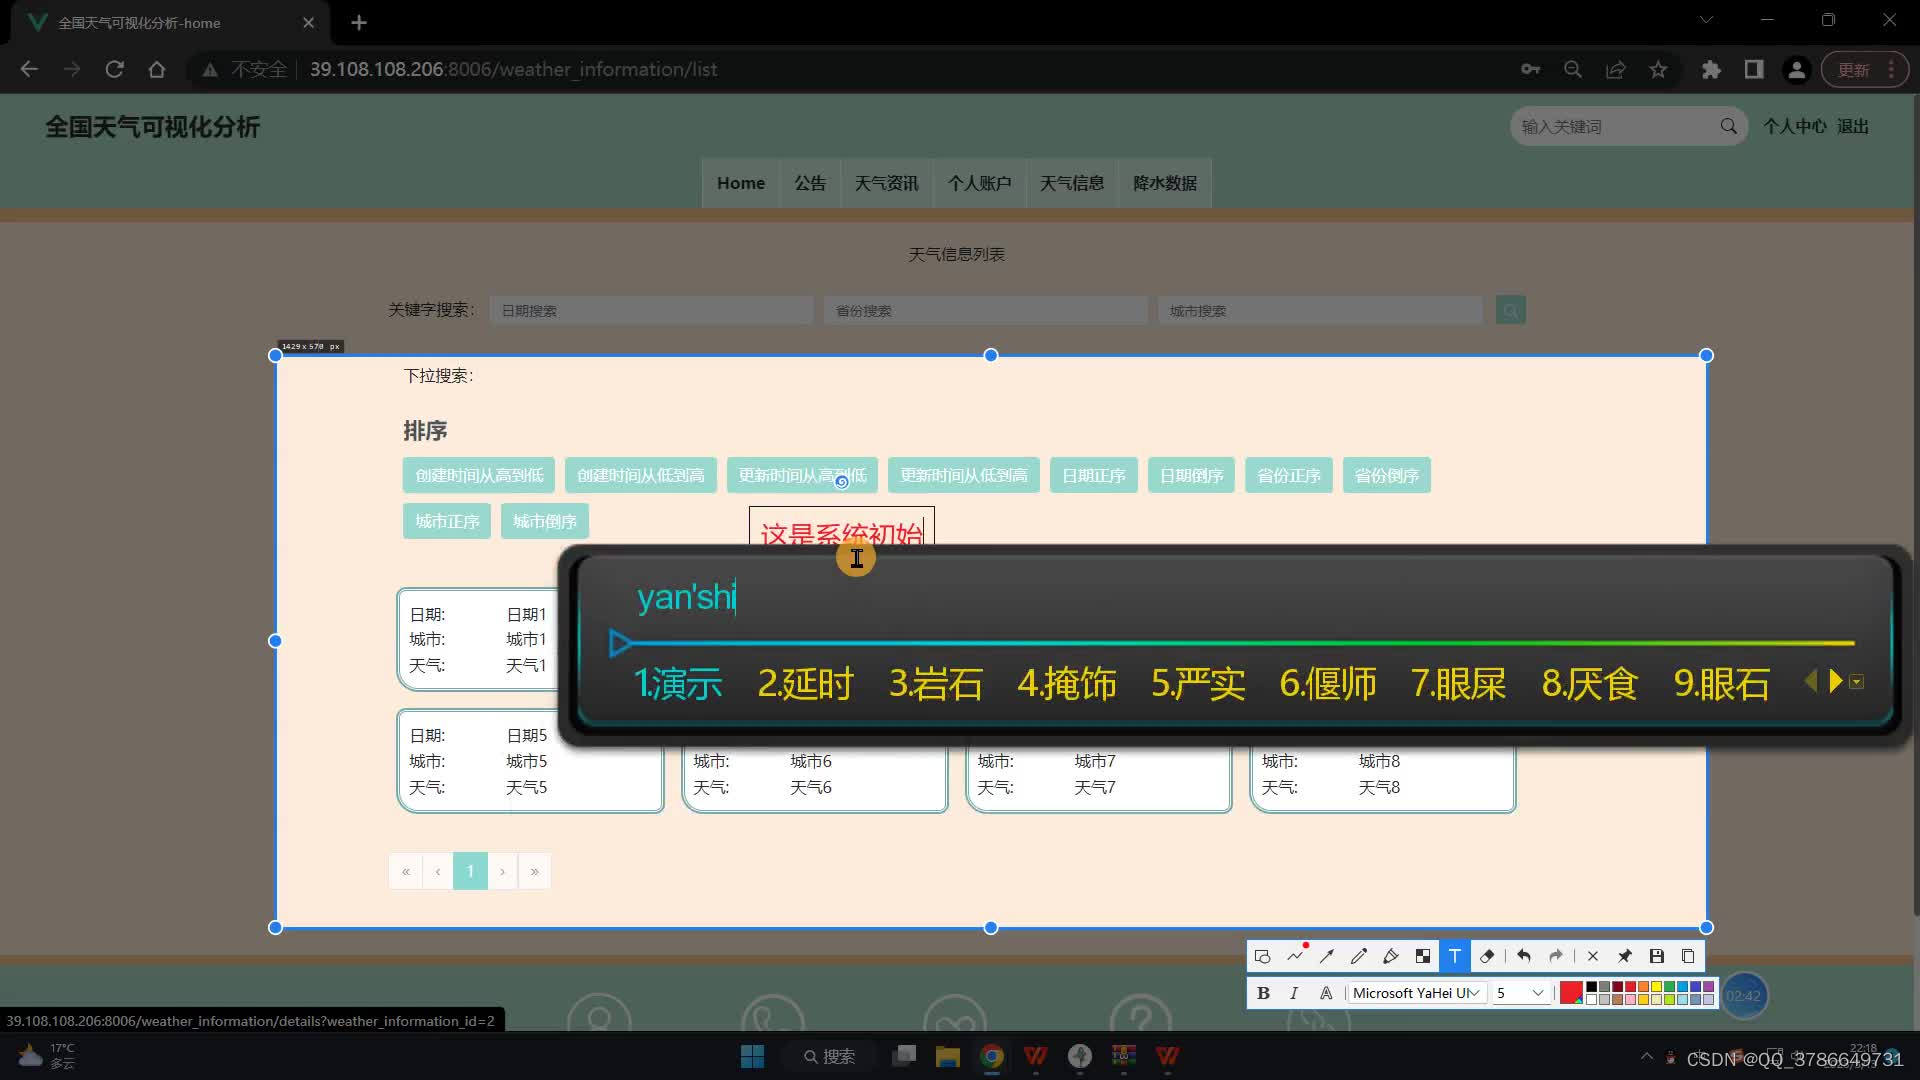Reload the browser page
1920x1080 pixels.
coord(114,69)
